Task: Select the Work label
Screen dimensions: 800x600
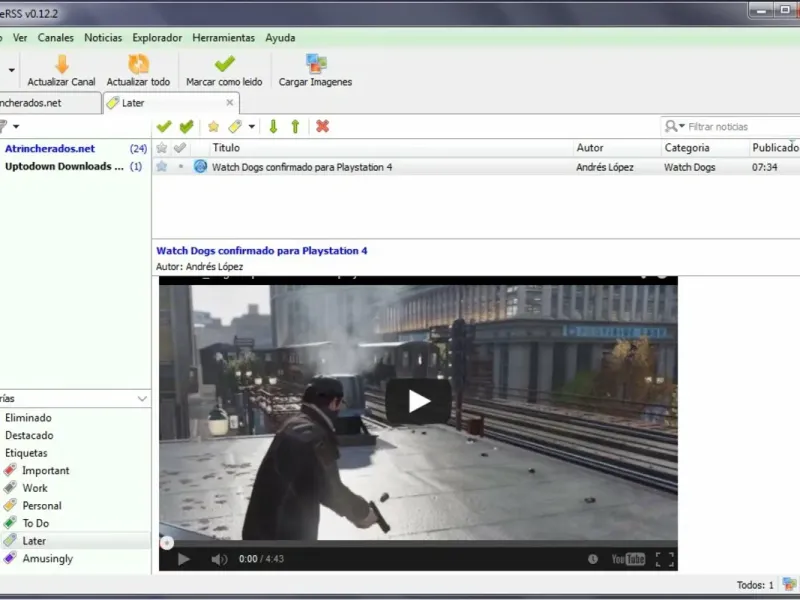Action: [x=35, y=488]
